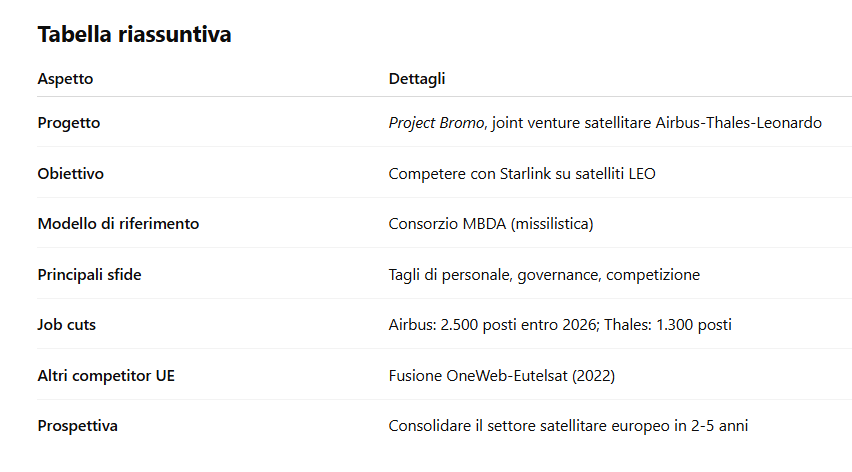Select the 'Progetto' row label

(x=69, y=123)
